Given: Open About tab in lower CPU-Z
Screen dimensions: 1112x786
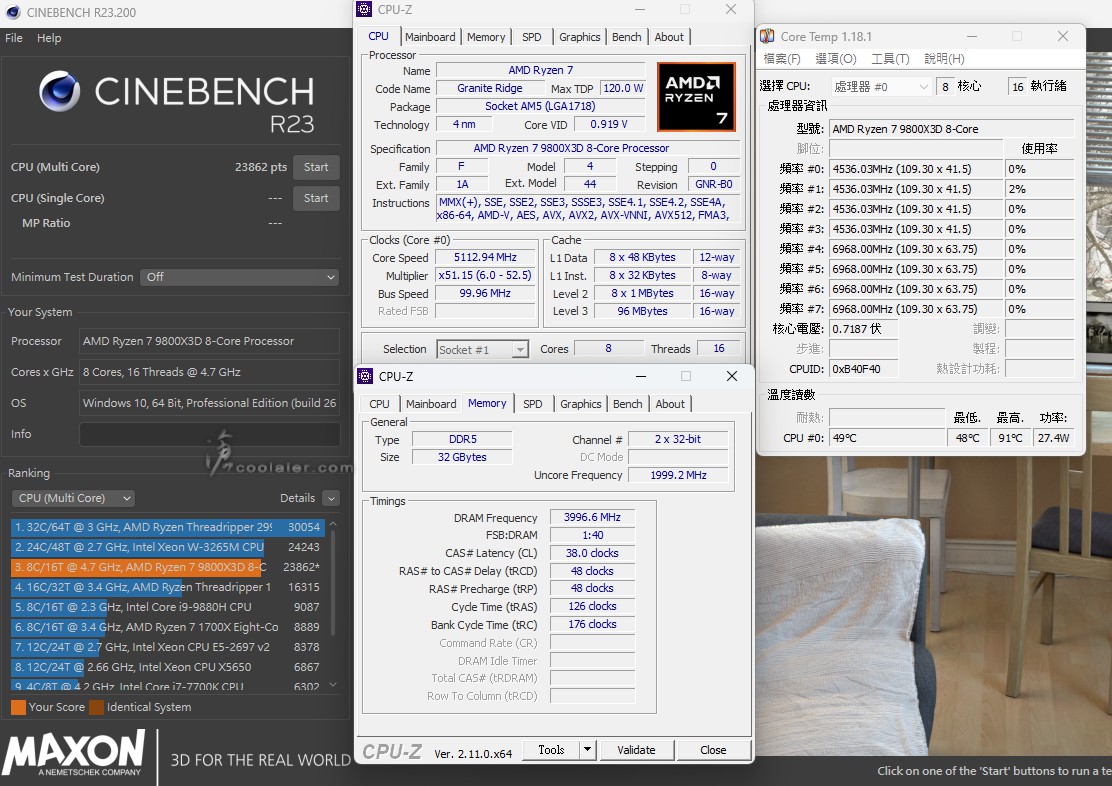Looking at the screenshot, I should tap(670, 404).
